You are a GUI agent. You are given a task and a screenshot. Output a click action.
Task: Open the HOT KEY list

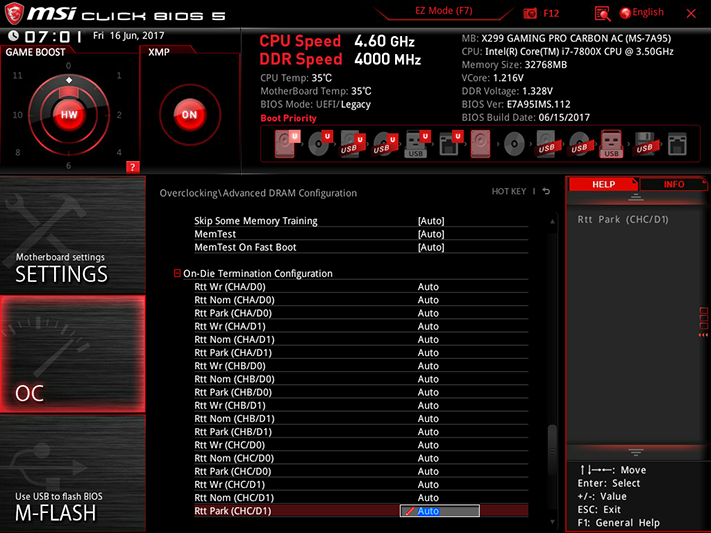click(x=509, y=191)
